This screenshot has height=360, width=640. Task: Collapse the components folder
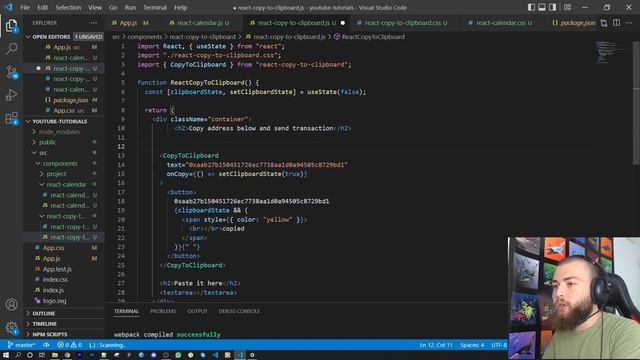pos(64,163)
